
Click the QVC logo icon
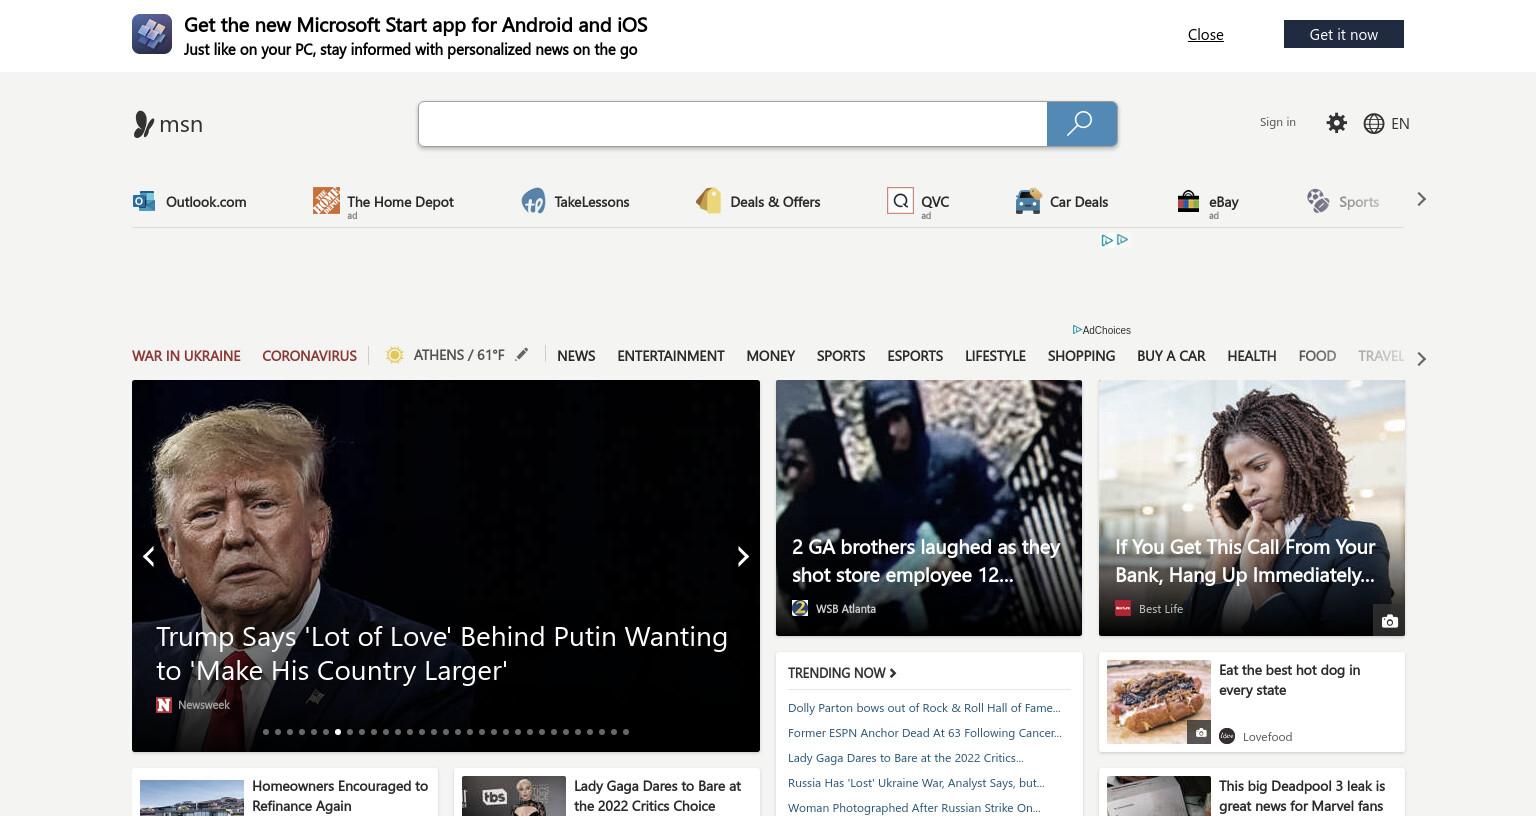(900, 201)
